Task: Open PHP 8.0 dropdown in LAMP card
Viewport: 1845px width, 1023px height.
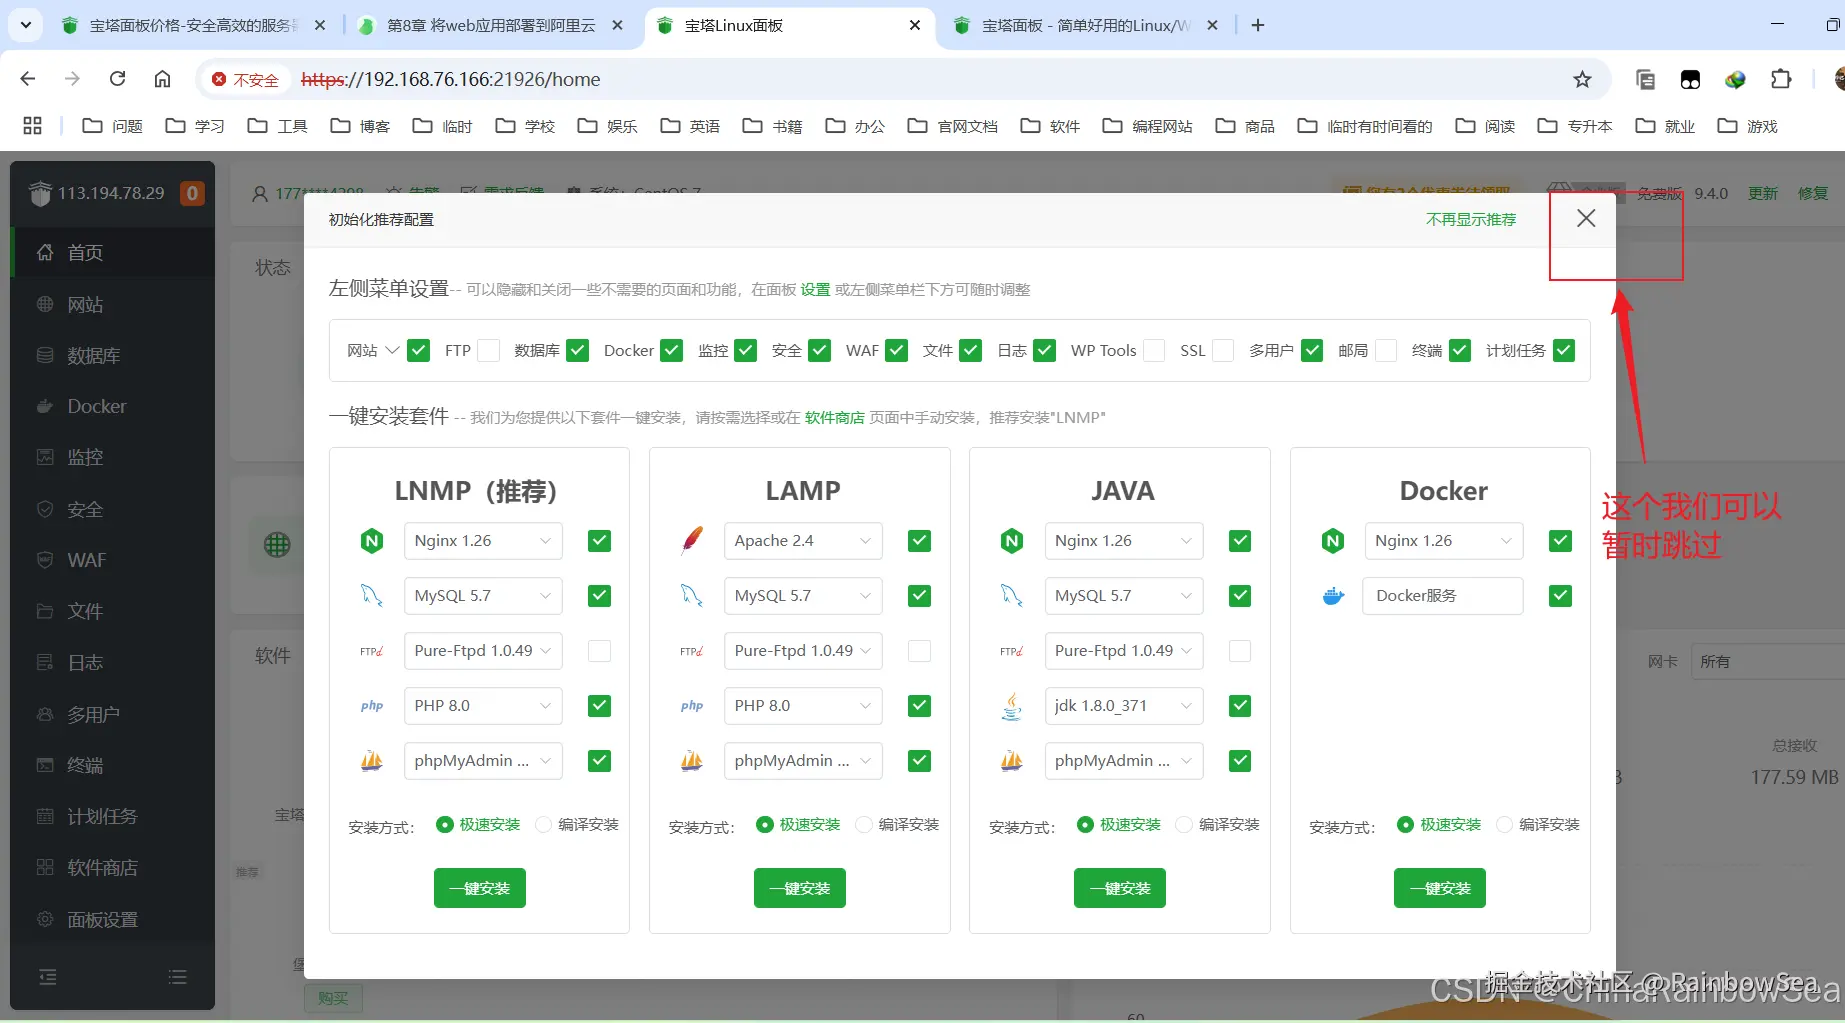Action: [x=803, y=706]
